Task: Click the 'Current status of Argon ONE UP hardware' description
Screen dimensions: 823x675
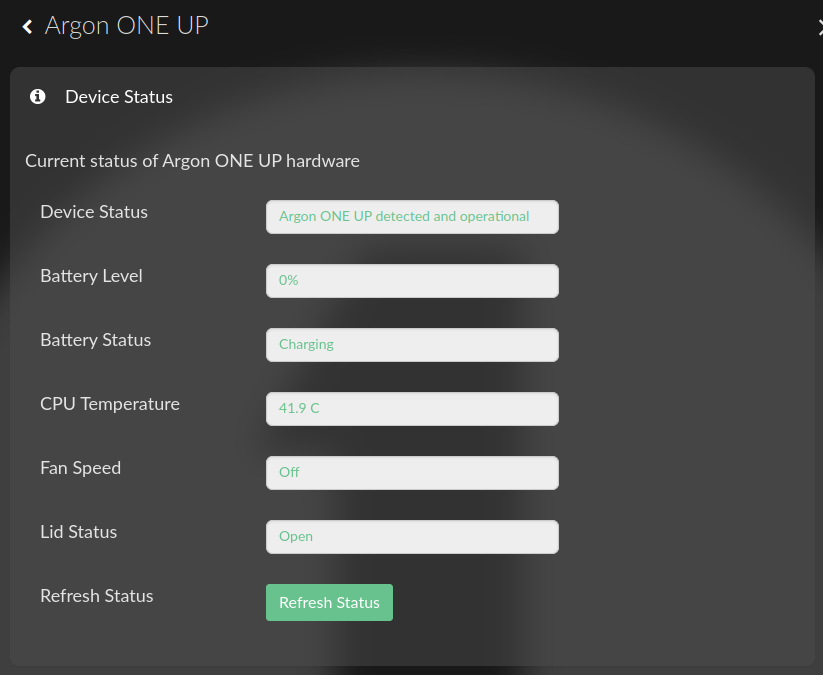Action: [192, 161]
